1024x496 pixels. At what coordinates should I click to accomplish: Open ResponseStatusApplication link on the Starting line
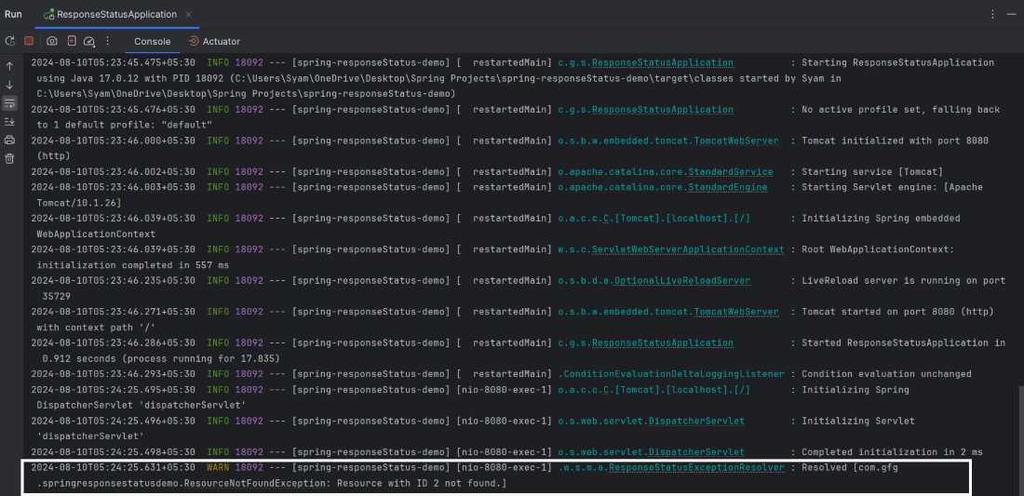tap(662, 63)
